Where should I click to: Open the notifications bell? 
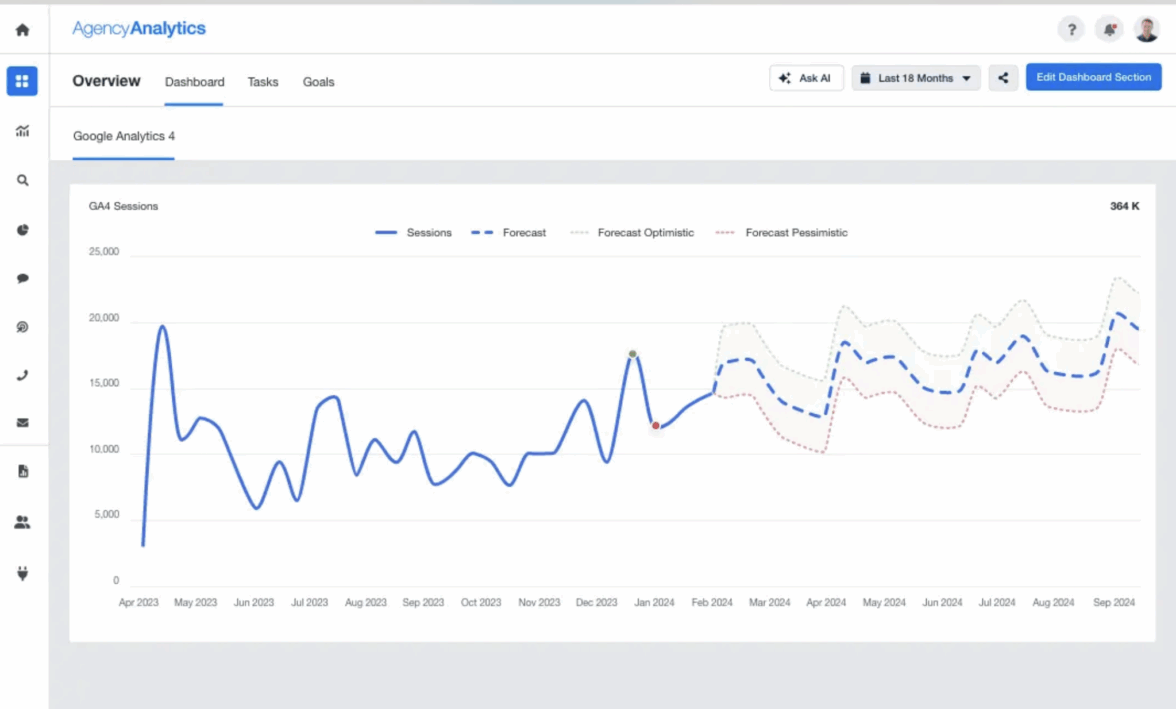pyautogui.click(x=1108, y=30)
